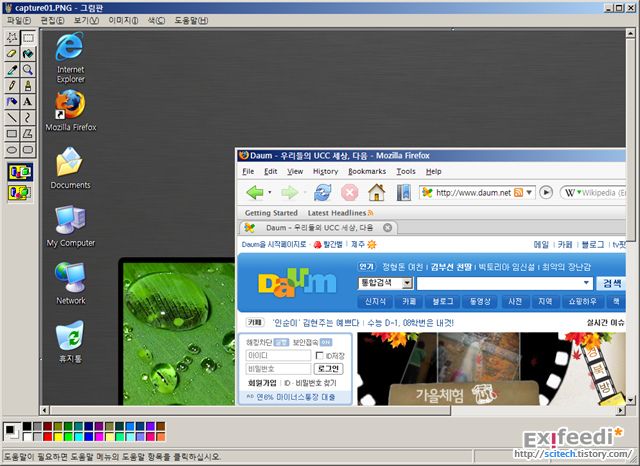
Task: Select the white color swatch
Action: pos(27,437)
